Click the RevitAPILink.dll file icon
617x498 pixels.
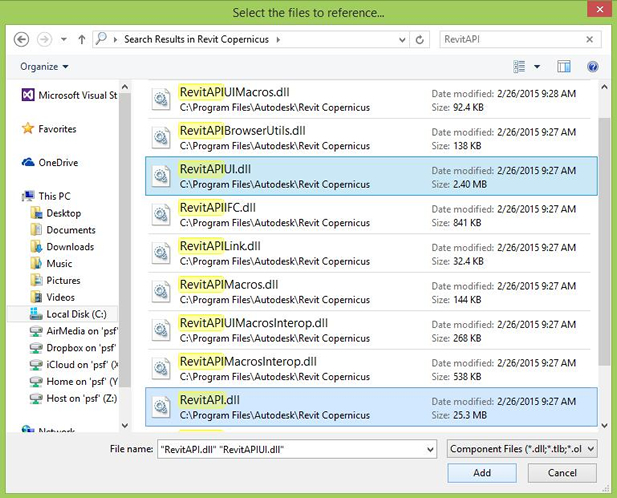point(161,253)
